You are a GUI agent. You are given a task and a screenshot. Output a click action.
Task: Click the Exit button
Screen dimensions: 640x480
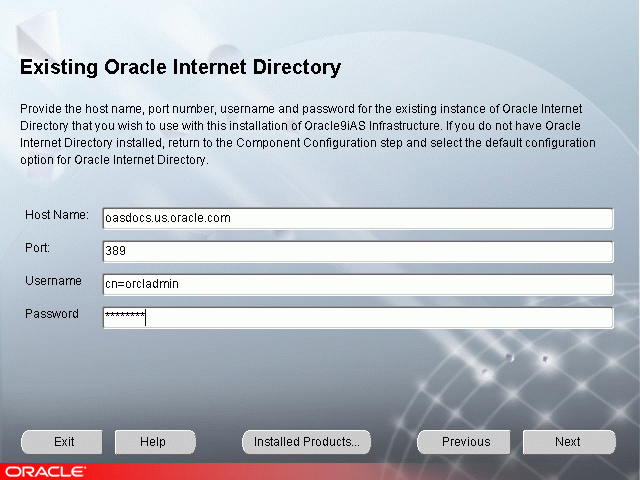[x=62, y=442]
